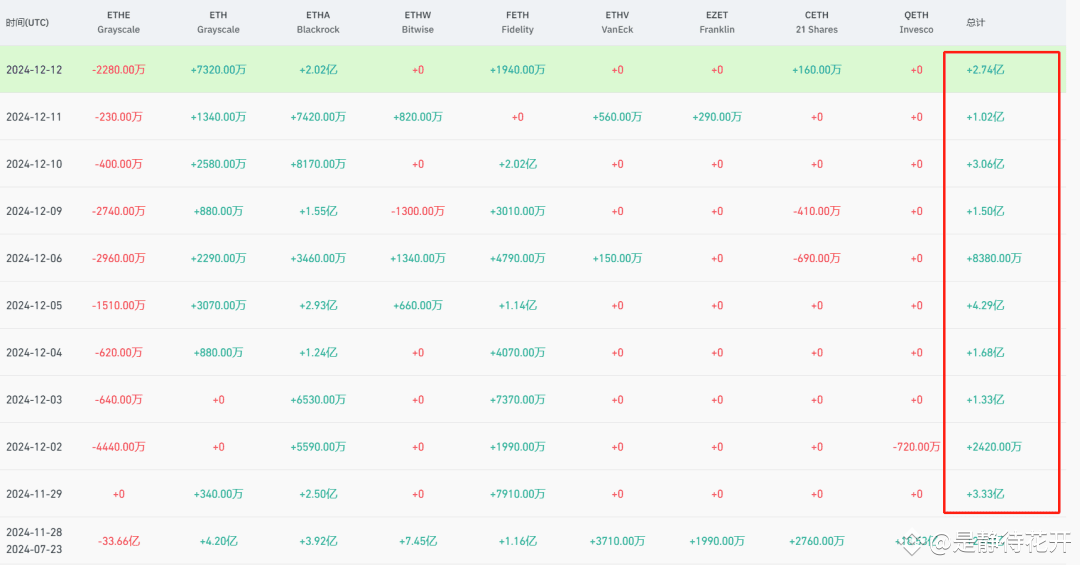
Task: Open the 2024-12-06 date entry
Action: pyautogui.click(x=34, y=258)
